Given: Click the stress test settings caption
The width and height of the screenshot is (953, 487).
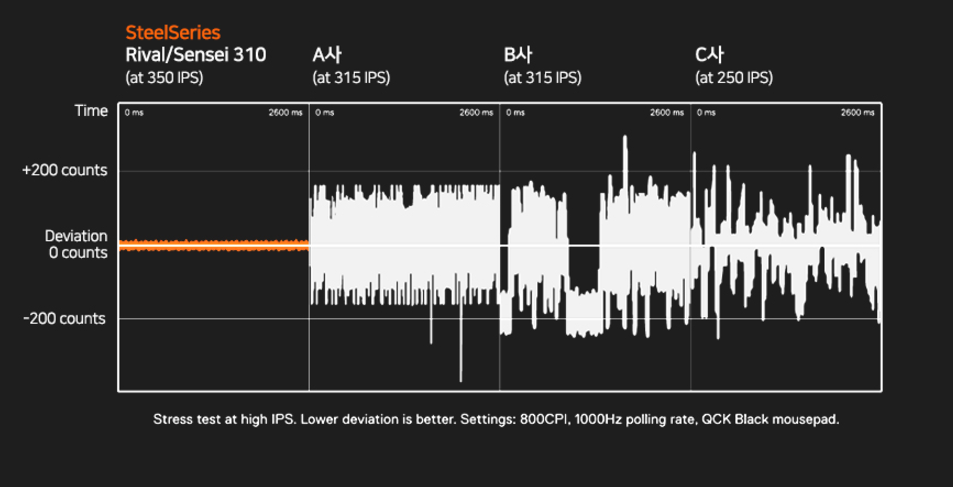Looking at the screenshot, I should 496,420.
